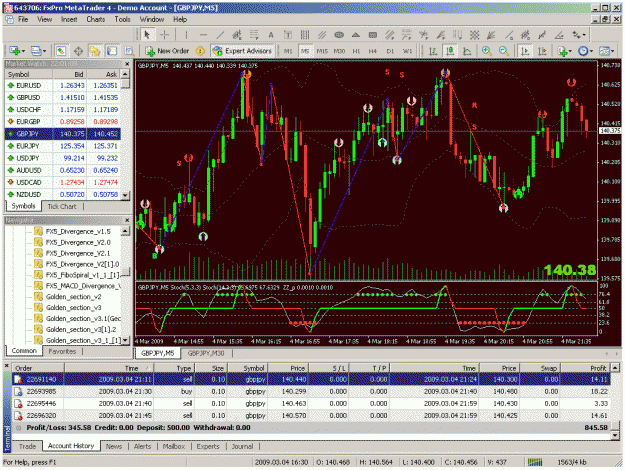Switch chart to line chart mode

point(467,51)
